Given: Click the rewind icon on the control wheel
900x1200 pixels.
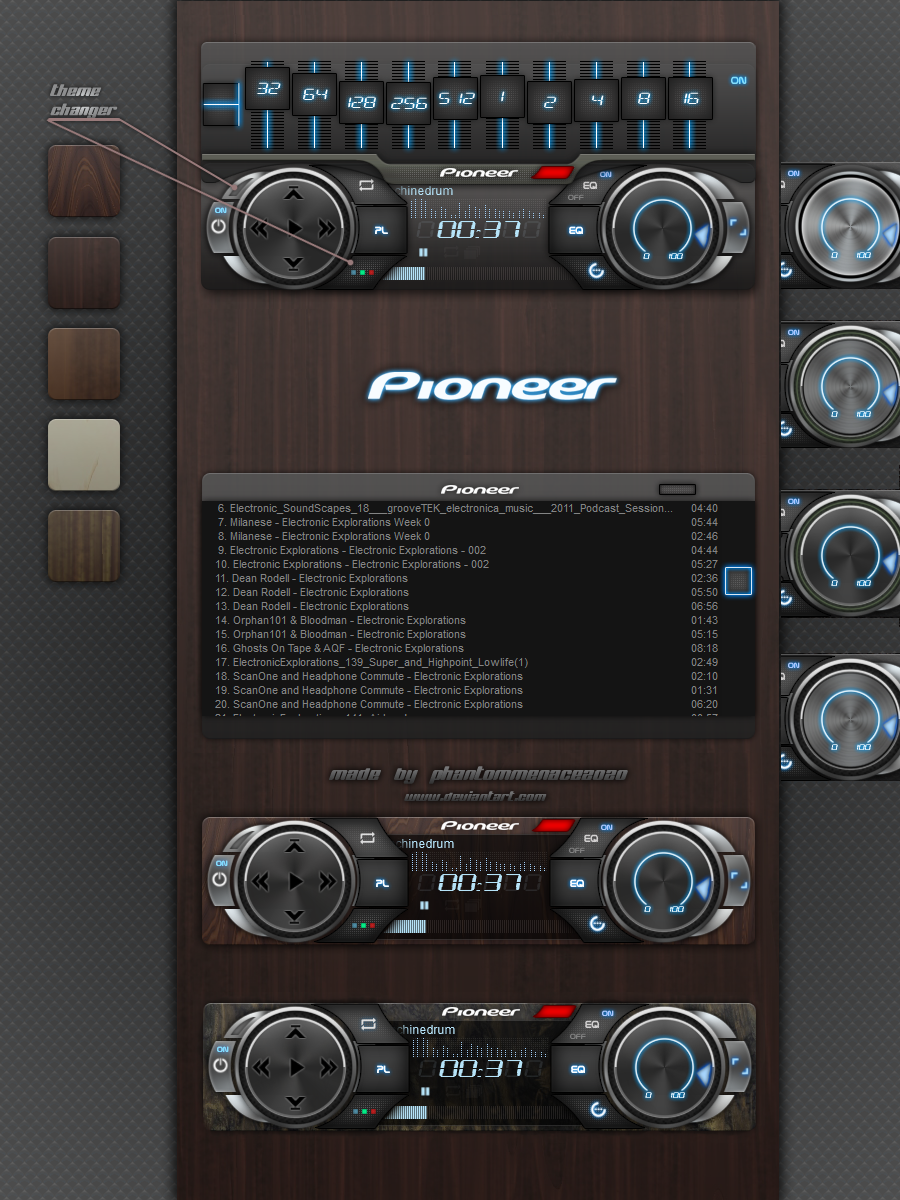Looking at the screenshot, I should pos(258,228).
